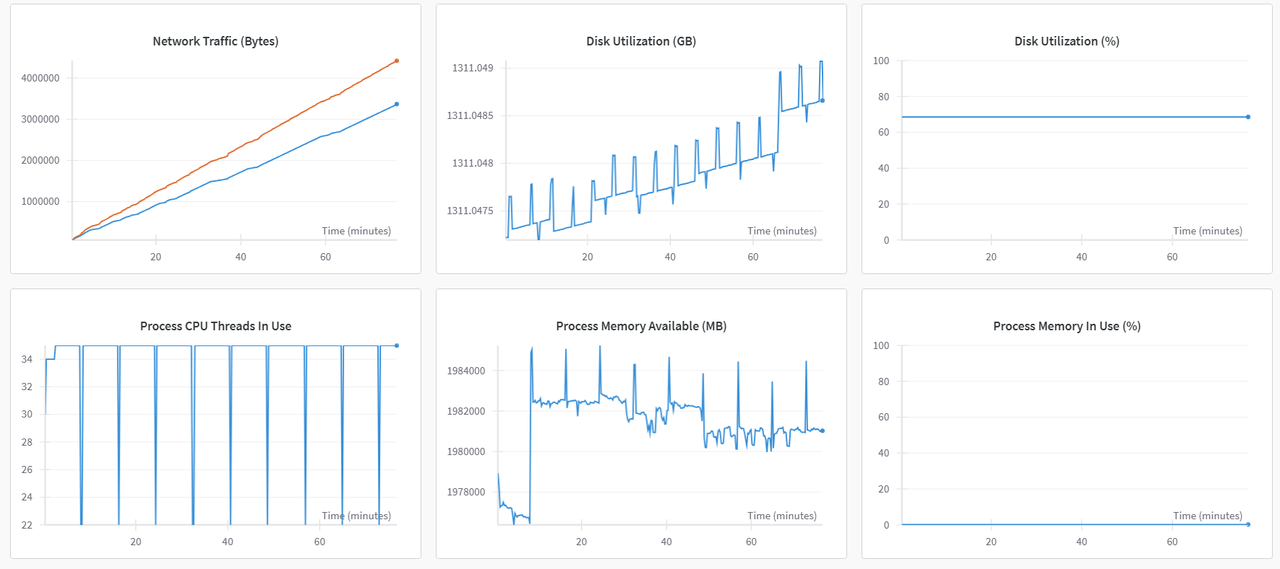Click the orange line's end point marker
This screenshot has height=569, width=1280.
[397, 61]
